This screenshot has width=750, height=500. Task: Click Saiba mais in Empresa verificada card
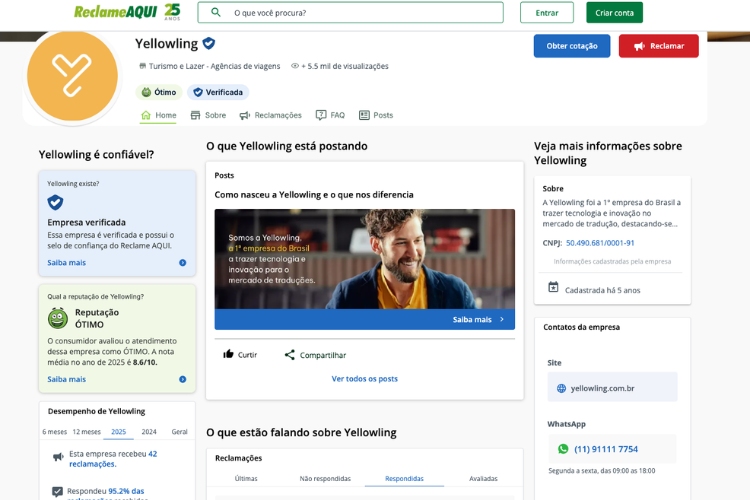66,263
